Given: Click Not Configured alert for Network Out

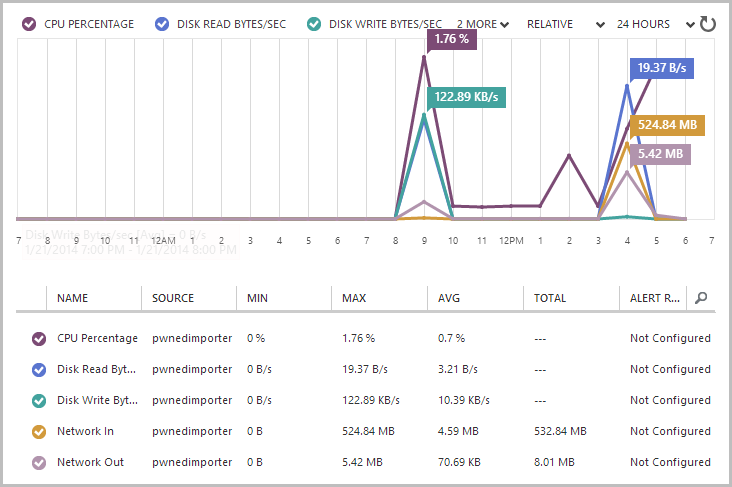Looking at the screenshot, I should pos(670,462).
